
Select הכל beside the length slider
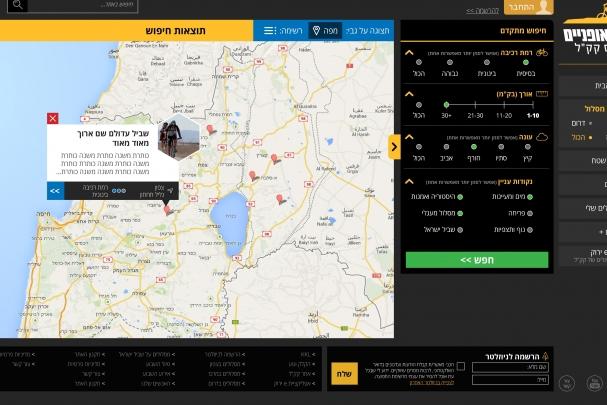(x=419, y=105)
